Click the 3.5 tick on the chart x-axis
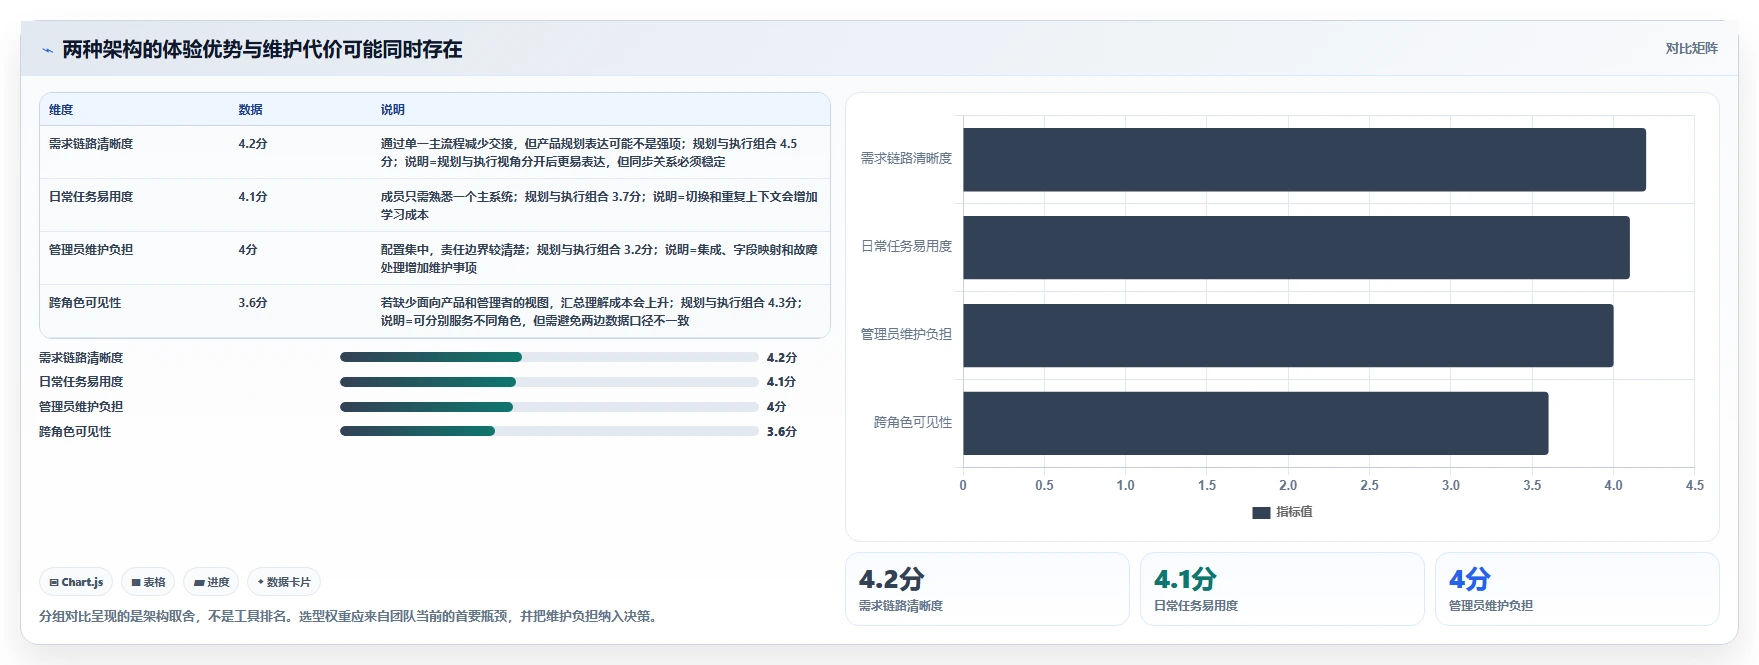Viewport: 1759px width, 665px height. 1532,485
